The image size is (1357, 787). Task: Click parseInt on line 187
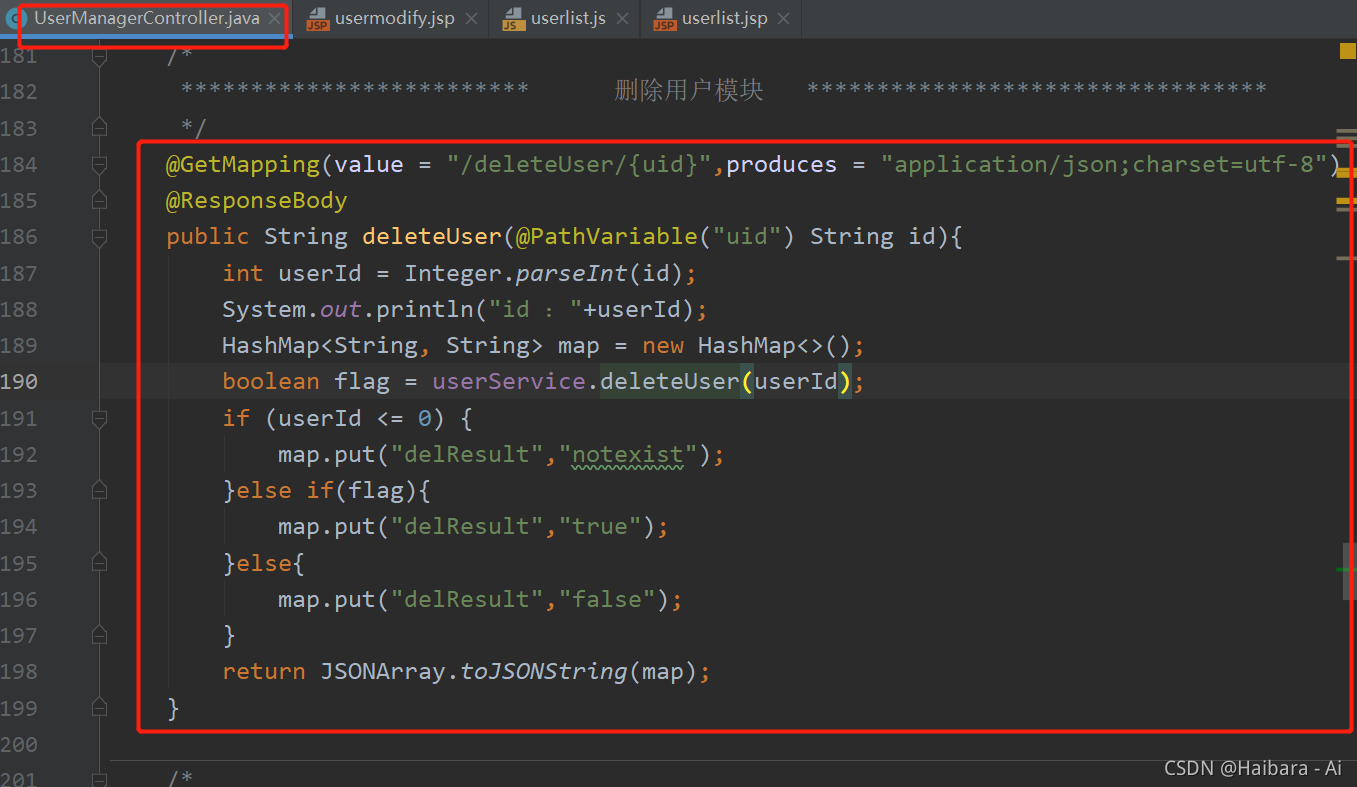point(572,273)
